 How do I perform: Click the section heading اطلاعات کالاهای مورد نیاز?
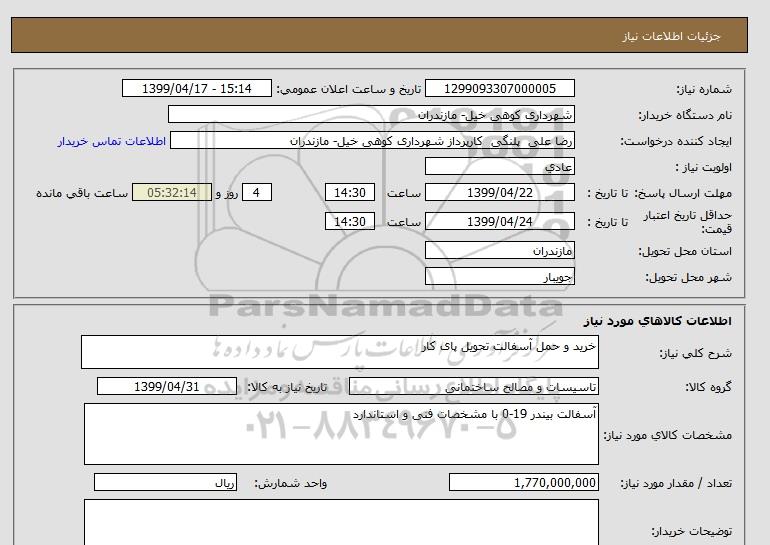658,321
